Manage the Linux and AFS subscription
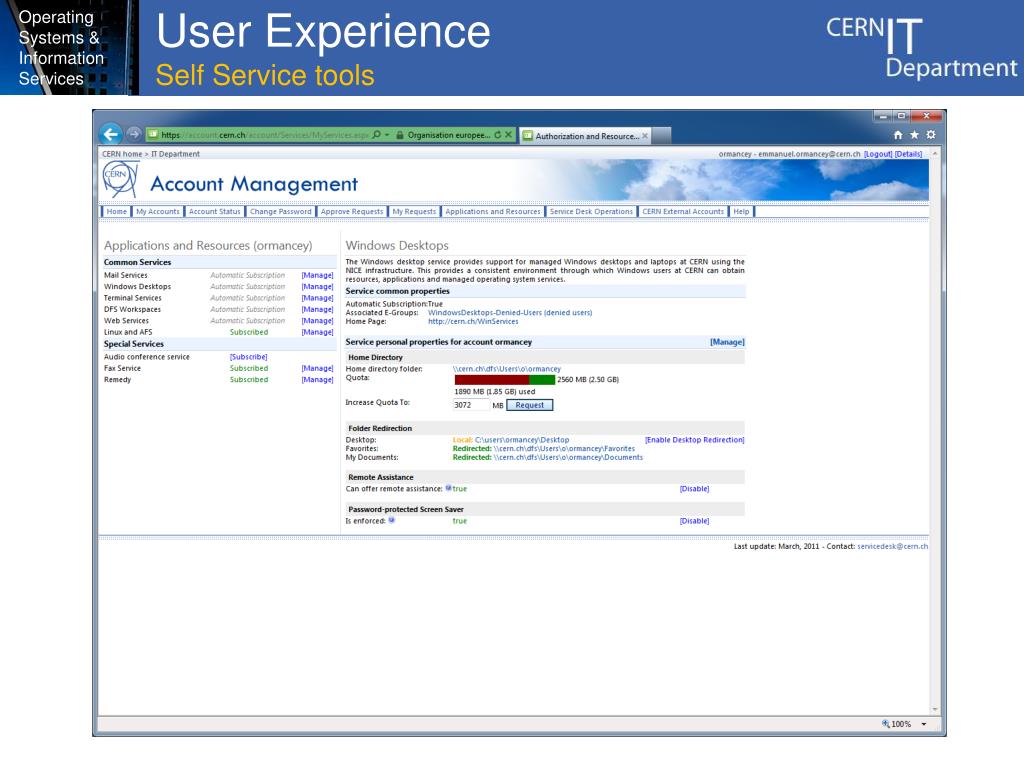Screen dimensions: 1024x768 [x=317, y=332]
